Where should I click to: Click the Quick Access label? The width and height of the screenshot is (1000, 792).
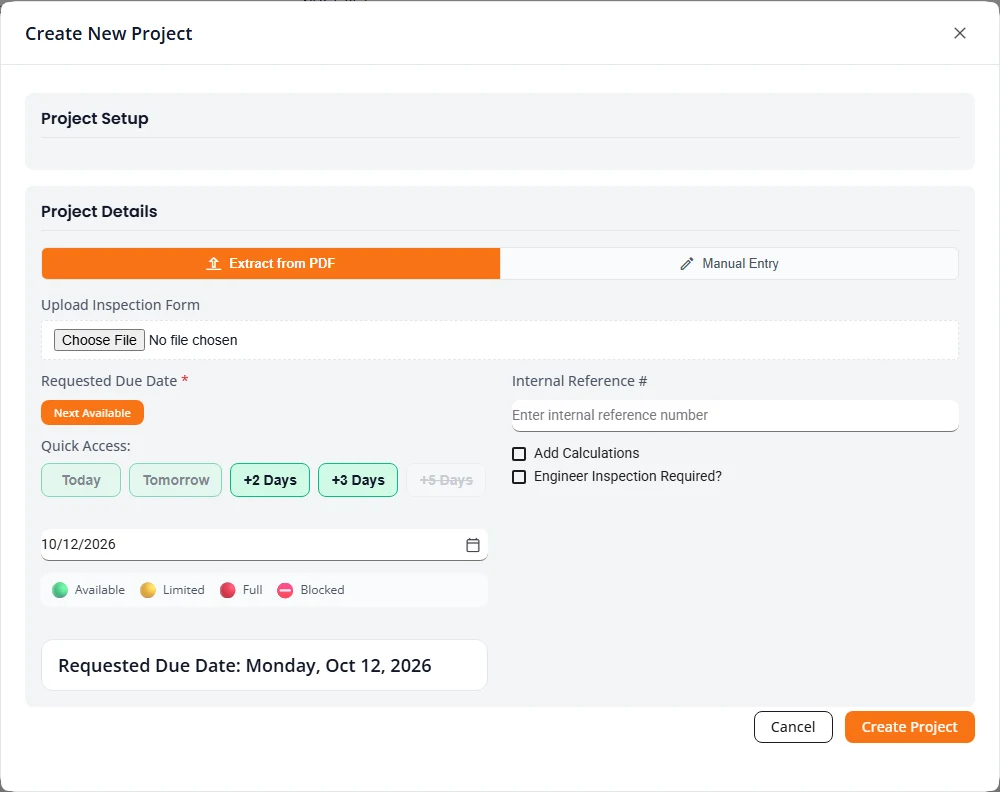click(x=86, y=446)
